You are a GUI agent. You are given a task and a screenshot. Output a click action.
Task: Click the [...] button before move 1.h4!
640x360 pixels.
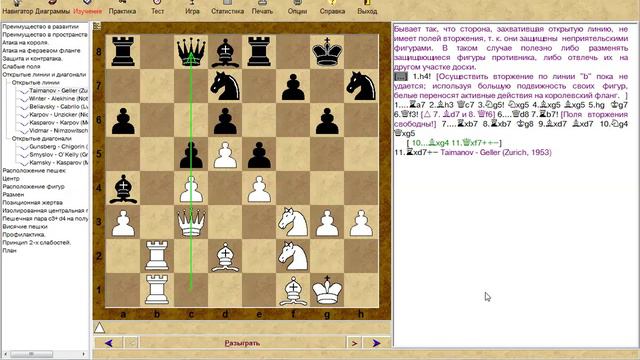coord(400,77)
